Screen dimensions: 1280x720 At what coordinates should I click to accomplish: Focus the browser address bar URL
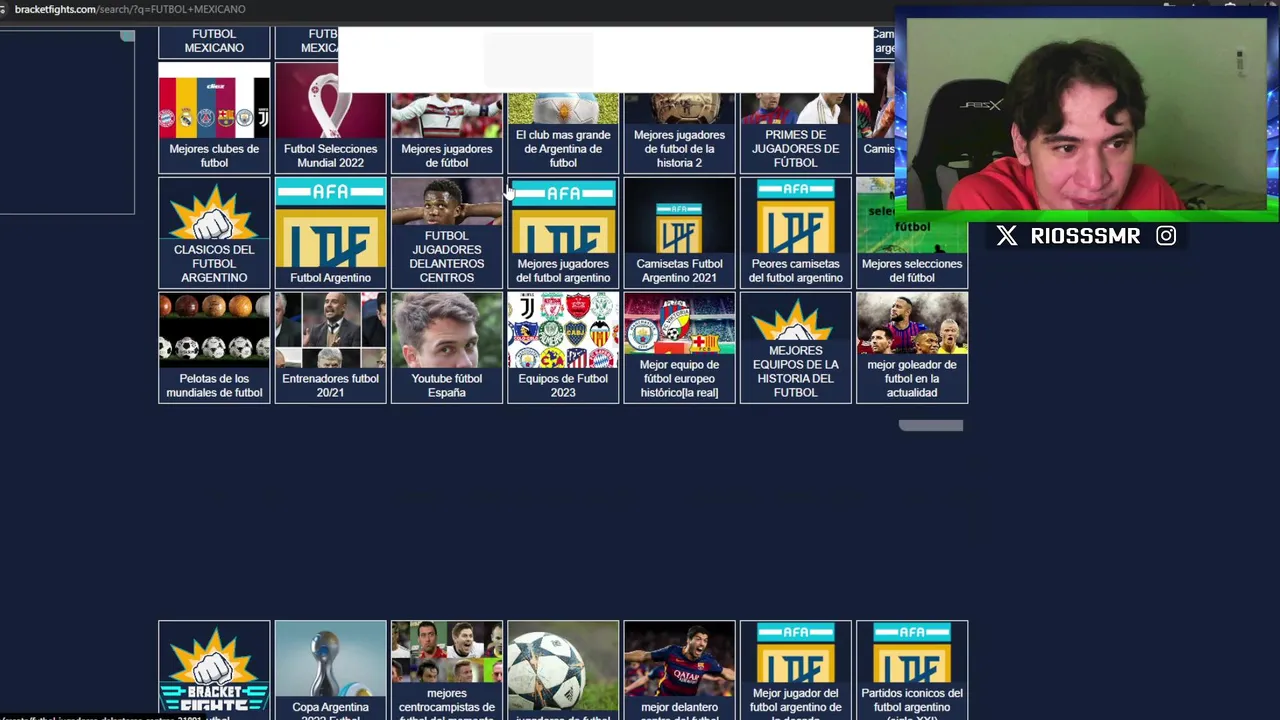pyautogui.click(x=130, y=9)
